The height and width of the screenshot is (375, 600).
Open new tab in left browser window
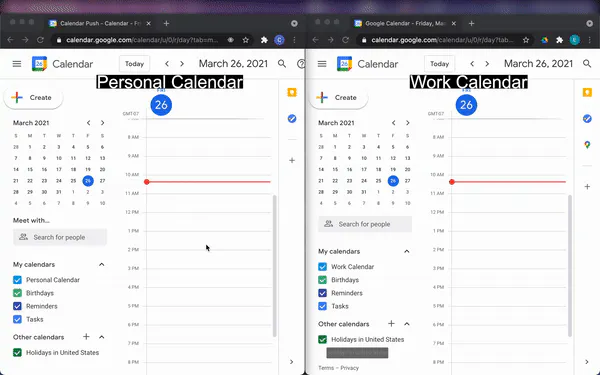[x=166, y=23]
